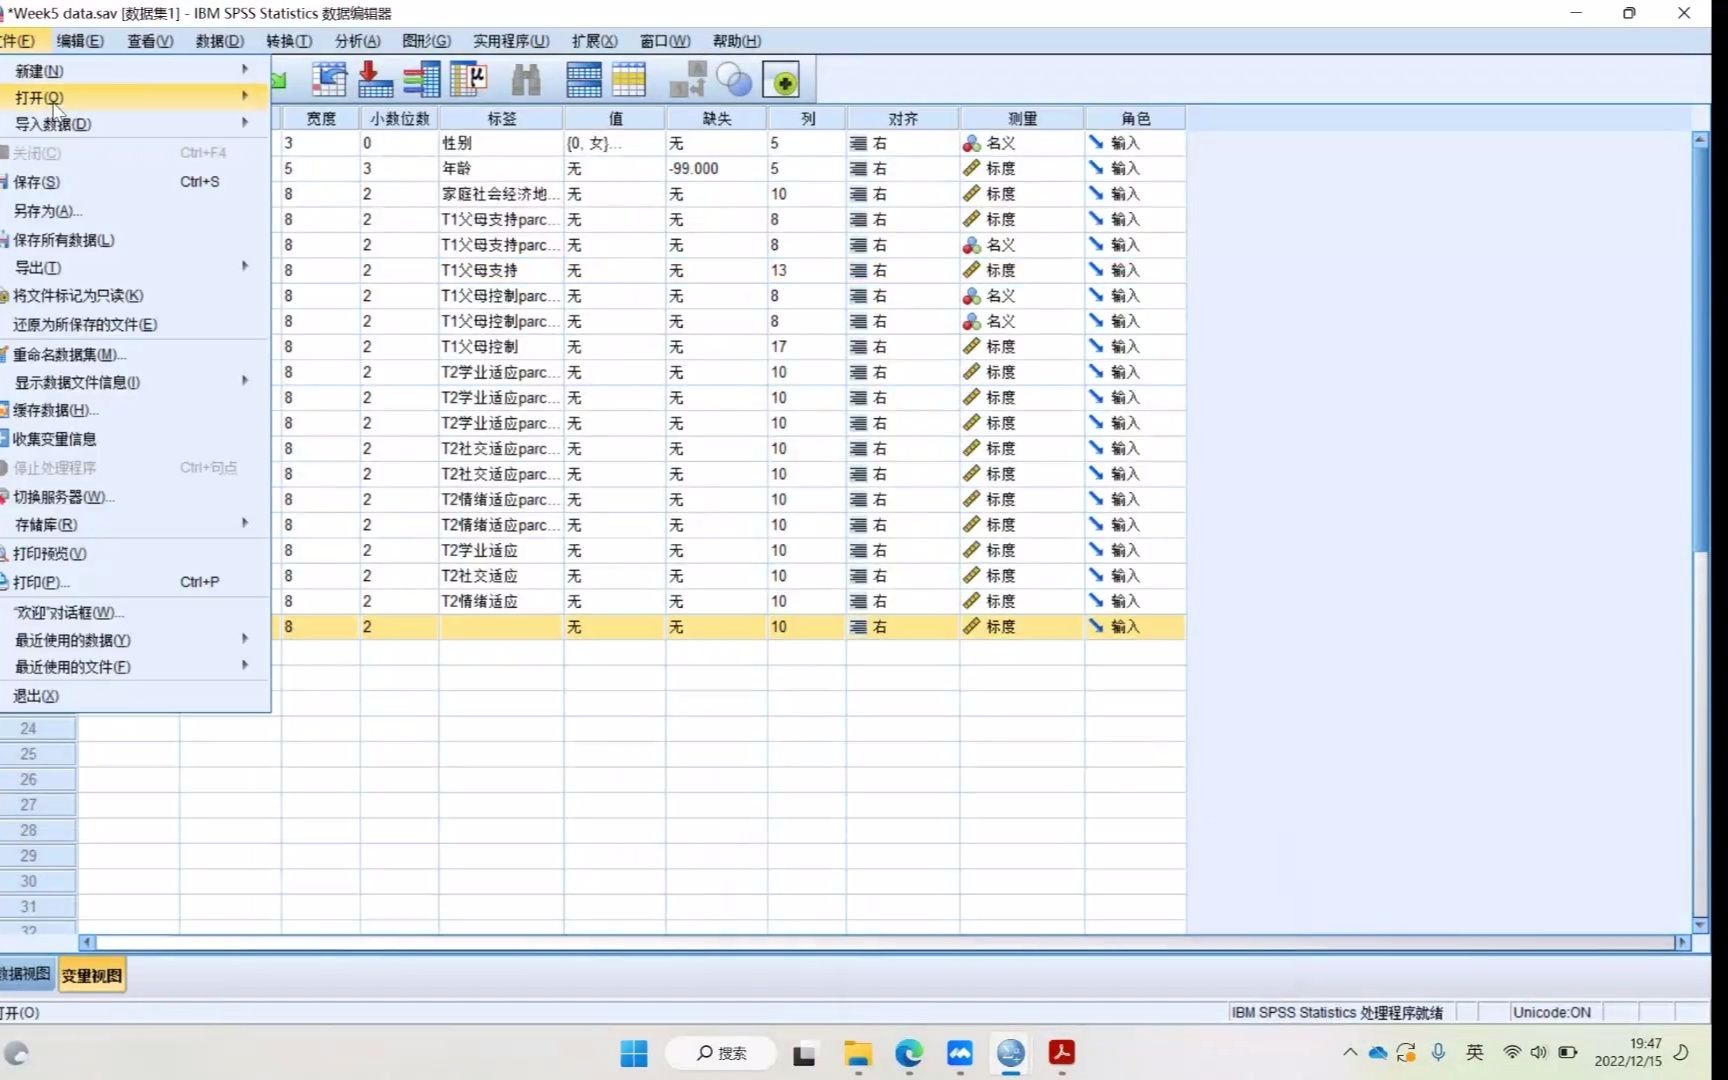Switch to the 变量视图 tab
This screenshot has width=1728, height=1080.
92,975
